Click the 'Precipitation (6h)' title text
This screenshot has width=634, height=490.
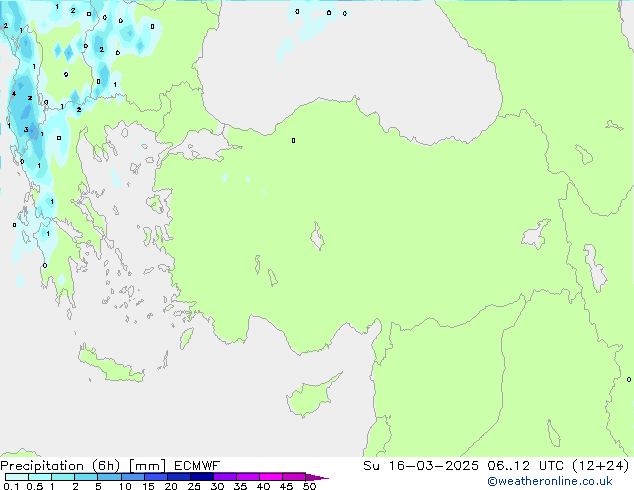60,466
